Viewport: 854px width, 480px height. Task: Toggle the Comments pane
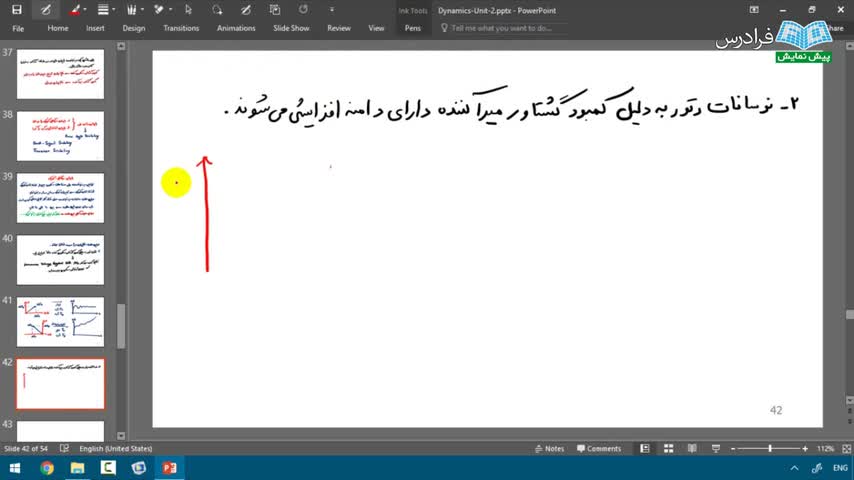(x=599, y=448)
